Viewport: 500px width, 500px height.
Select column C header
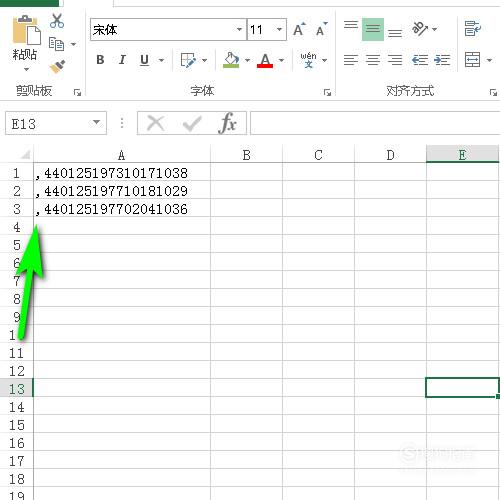coord(318,154)
